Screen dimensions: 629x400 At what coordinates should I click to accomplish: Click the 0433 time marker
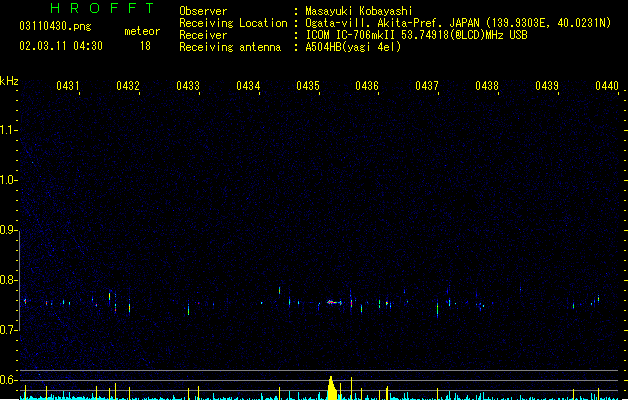click(188, 86)
